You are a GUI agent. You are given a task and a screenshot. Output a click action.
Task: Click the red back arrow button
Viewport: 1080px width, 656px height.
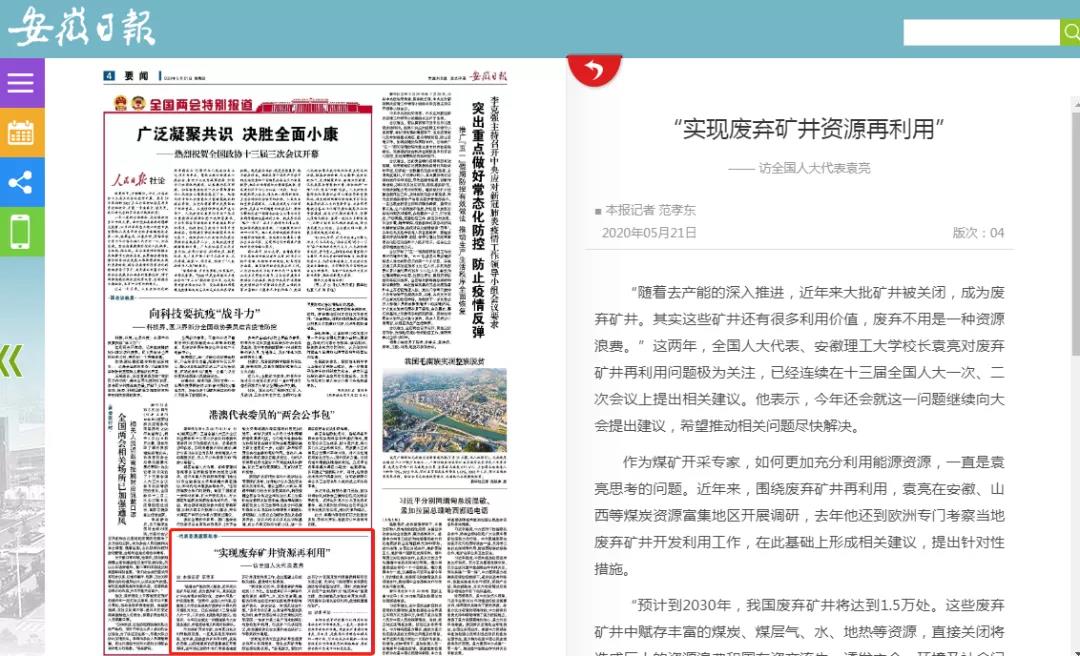pyautogui.click(x=594, y=69)
